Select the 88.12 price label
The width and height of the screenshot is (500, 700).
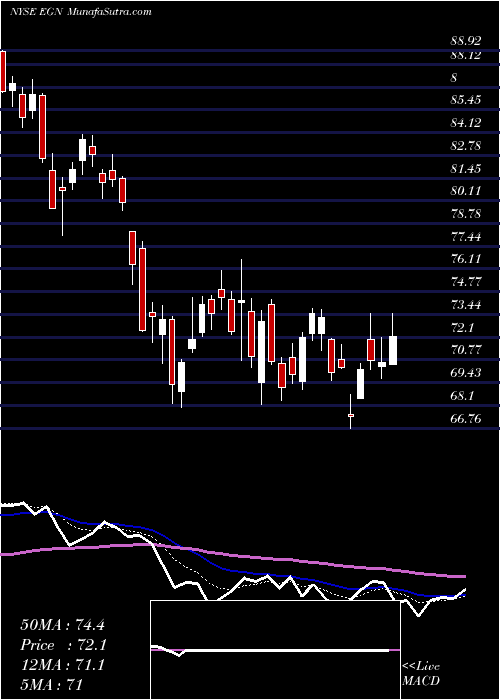466,55
